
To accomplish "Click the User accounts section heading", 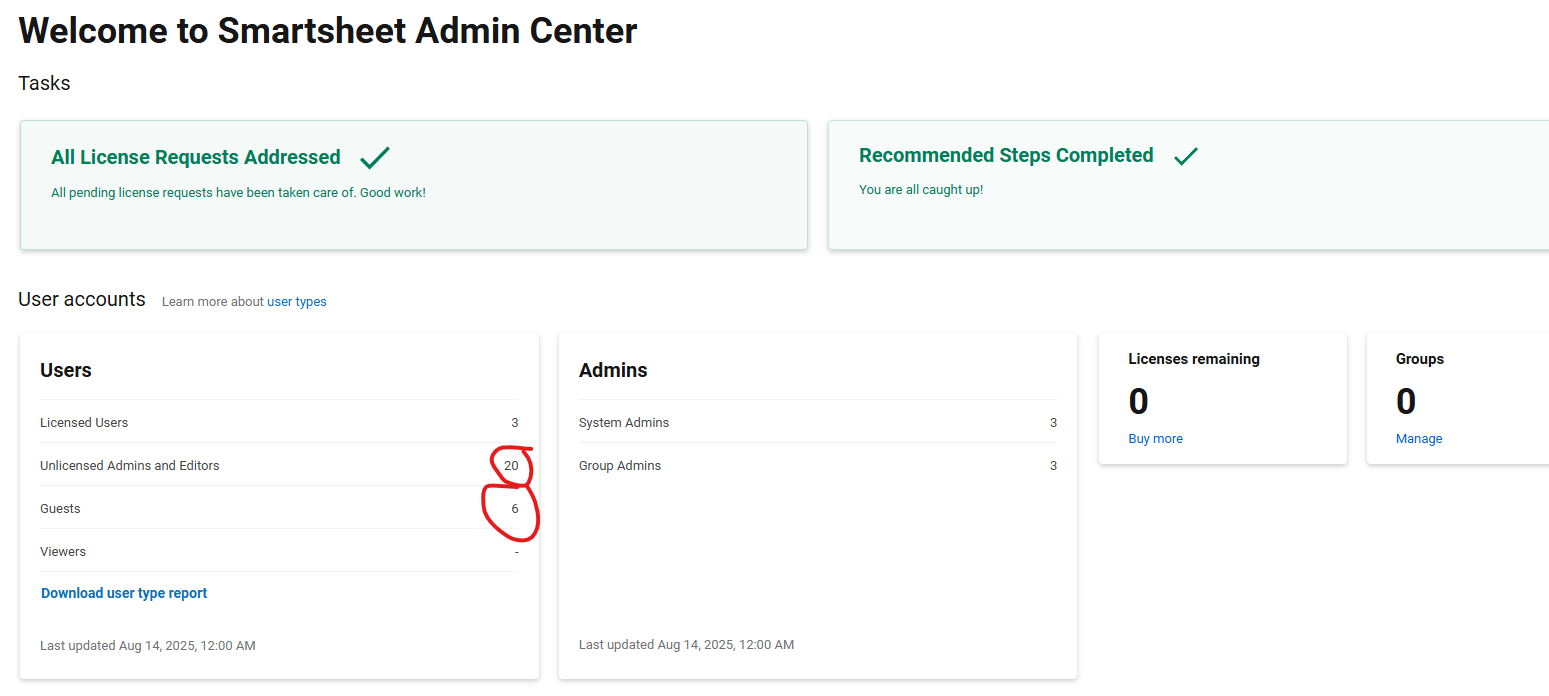I will pyautogui.click(x=82, y=299).
